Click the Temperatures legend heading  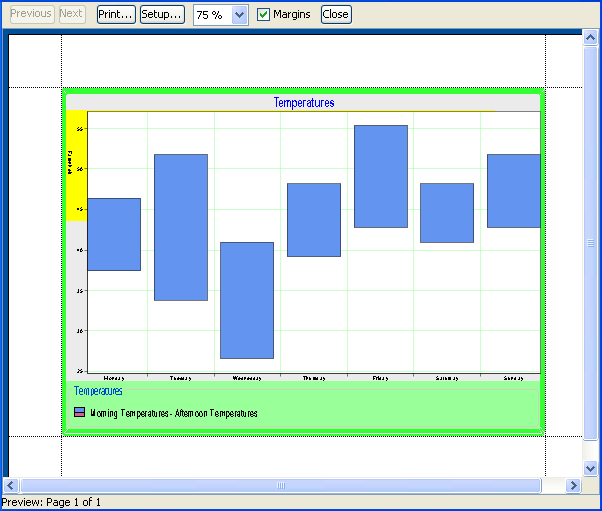point(98,391)
